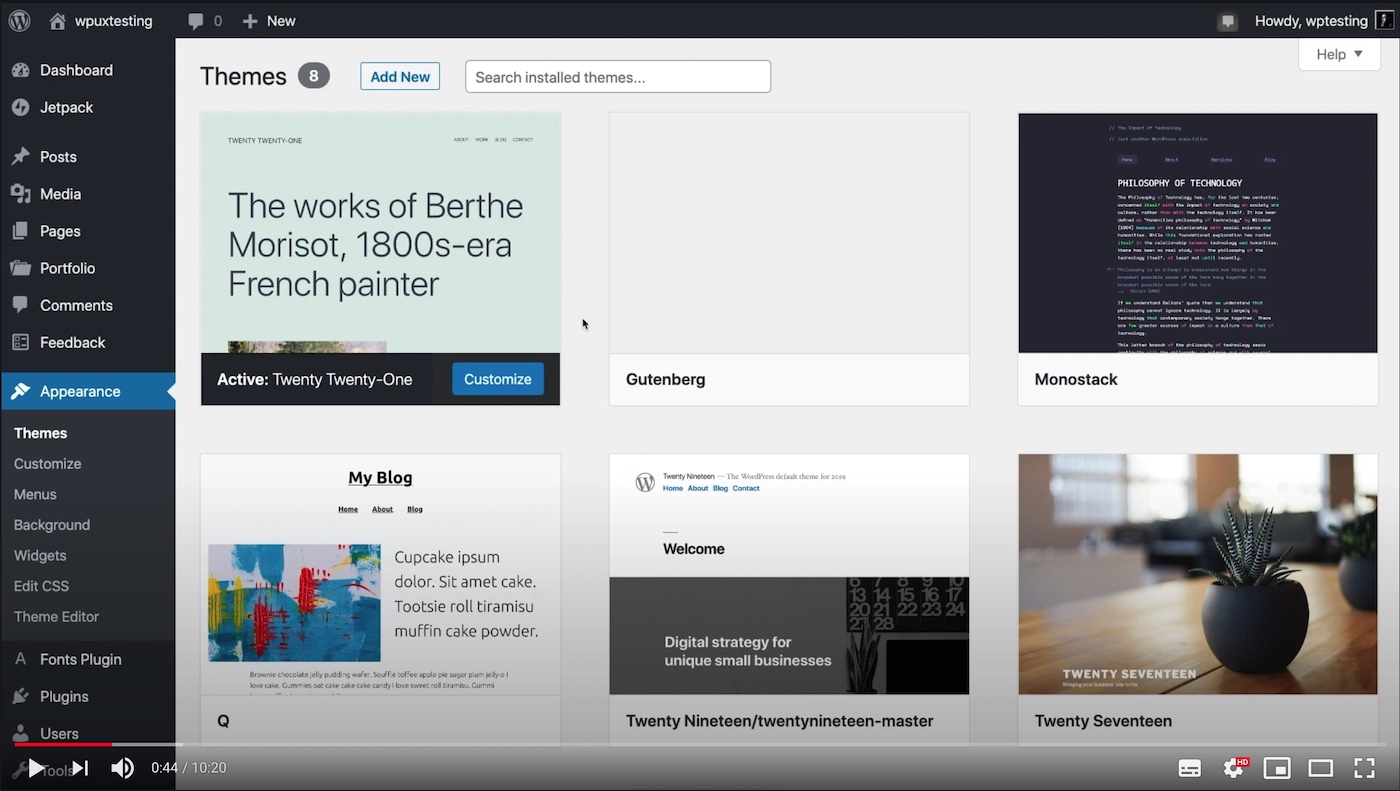This screenshot has height=791, width=1400.
Task: Skip to next video
Action: (80, 768)
